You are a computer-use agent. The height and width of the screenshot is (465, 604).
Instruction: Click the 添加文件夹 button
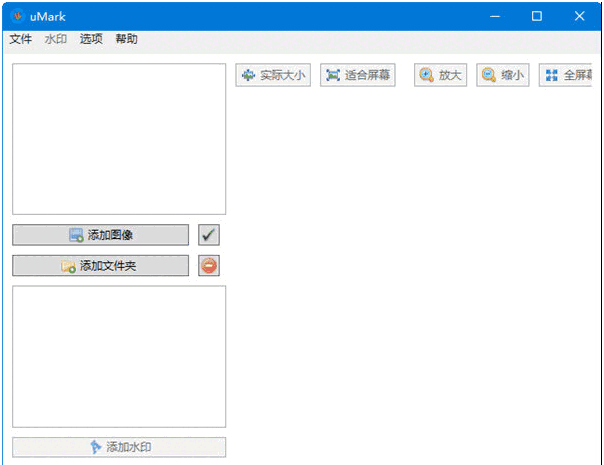tap(101, 265)
